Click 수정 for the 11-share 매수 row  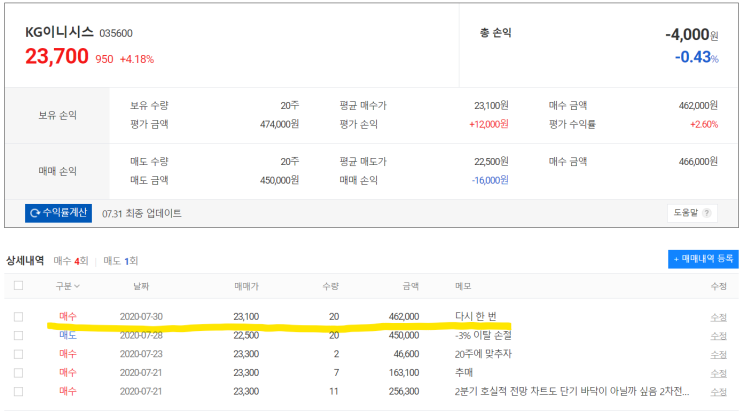click(x=718, y=391)
